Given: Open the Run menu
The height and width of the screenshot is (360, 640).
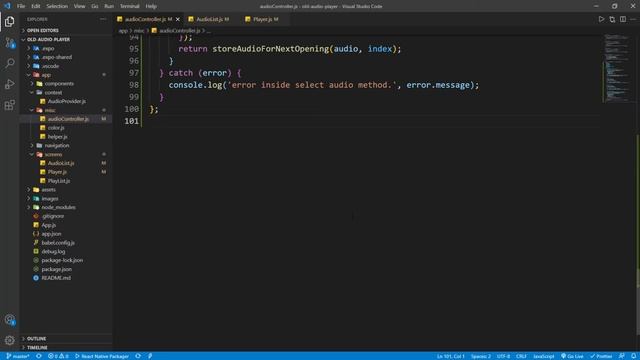Looking at the screenshot, I should (109, 6).
